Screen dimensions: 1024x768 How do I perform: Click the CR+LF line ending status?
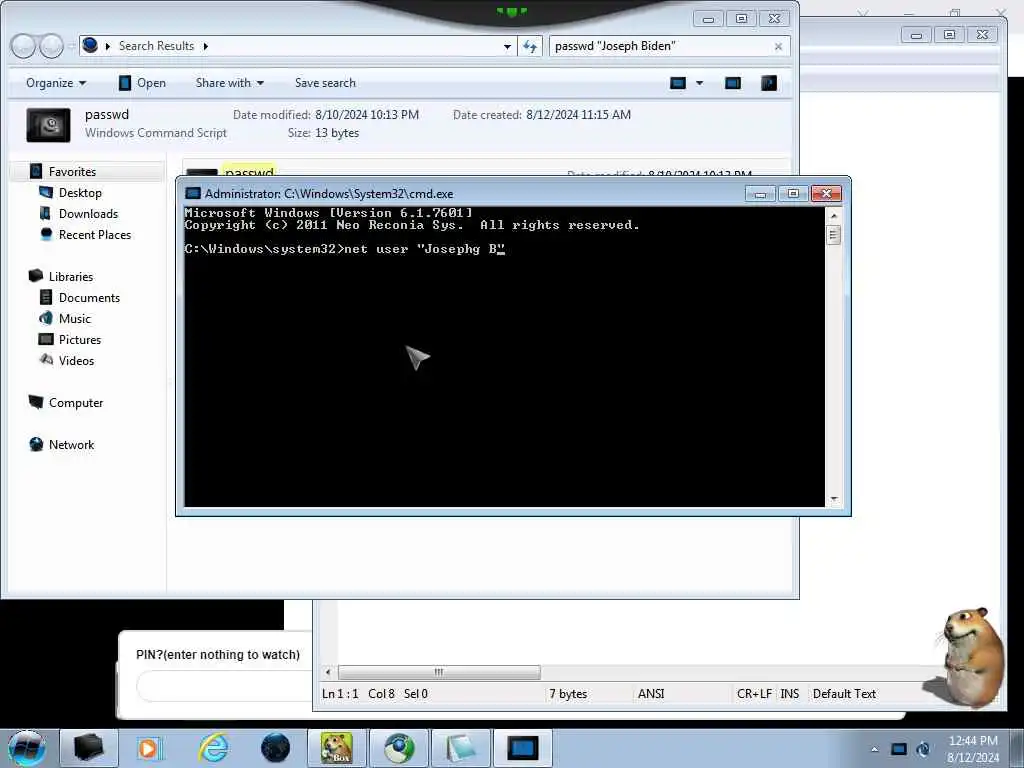tap(754, 694)
